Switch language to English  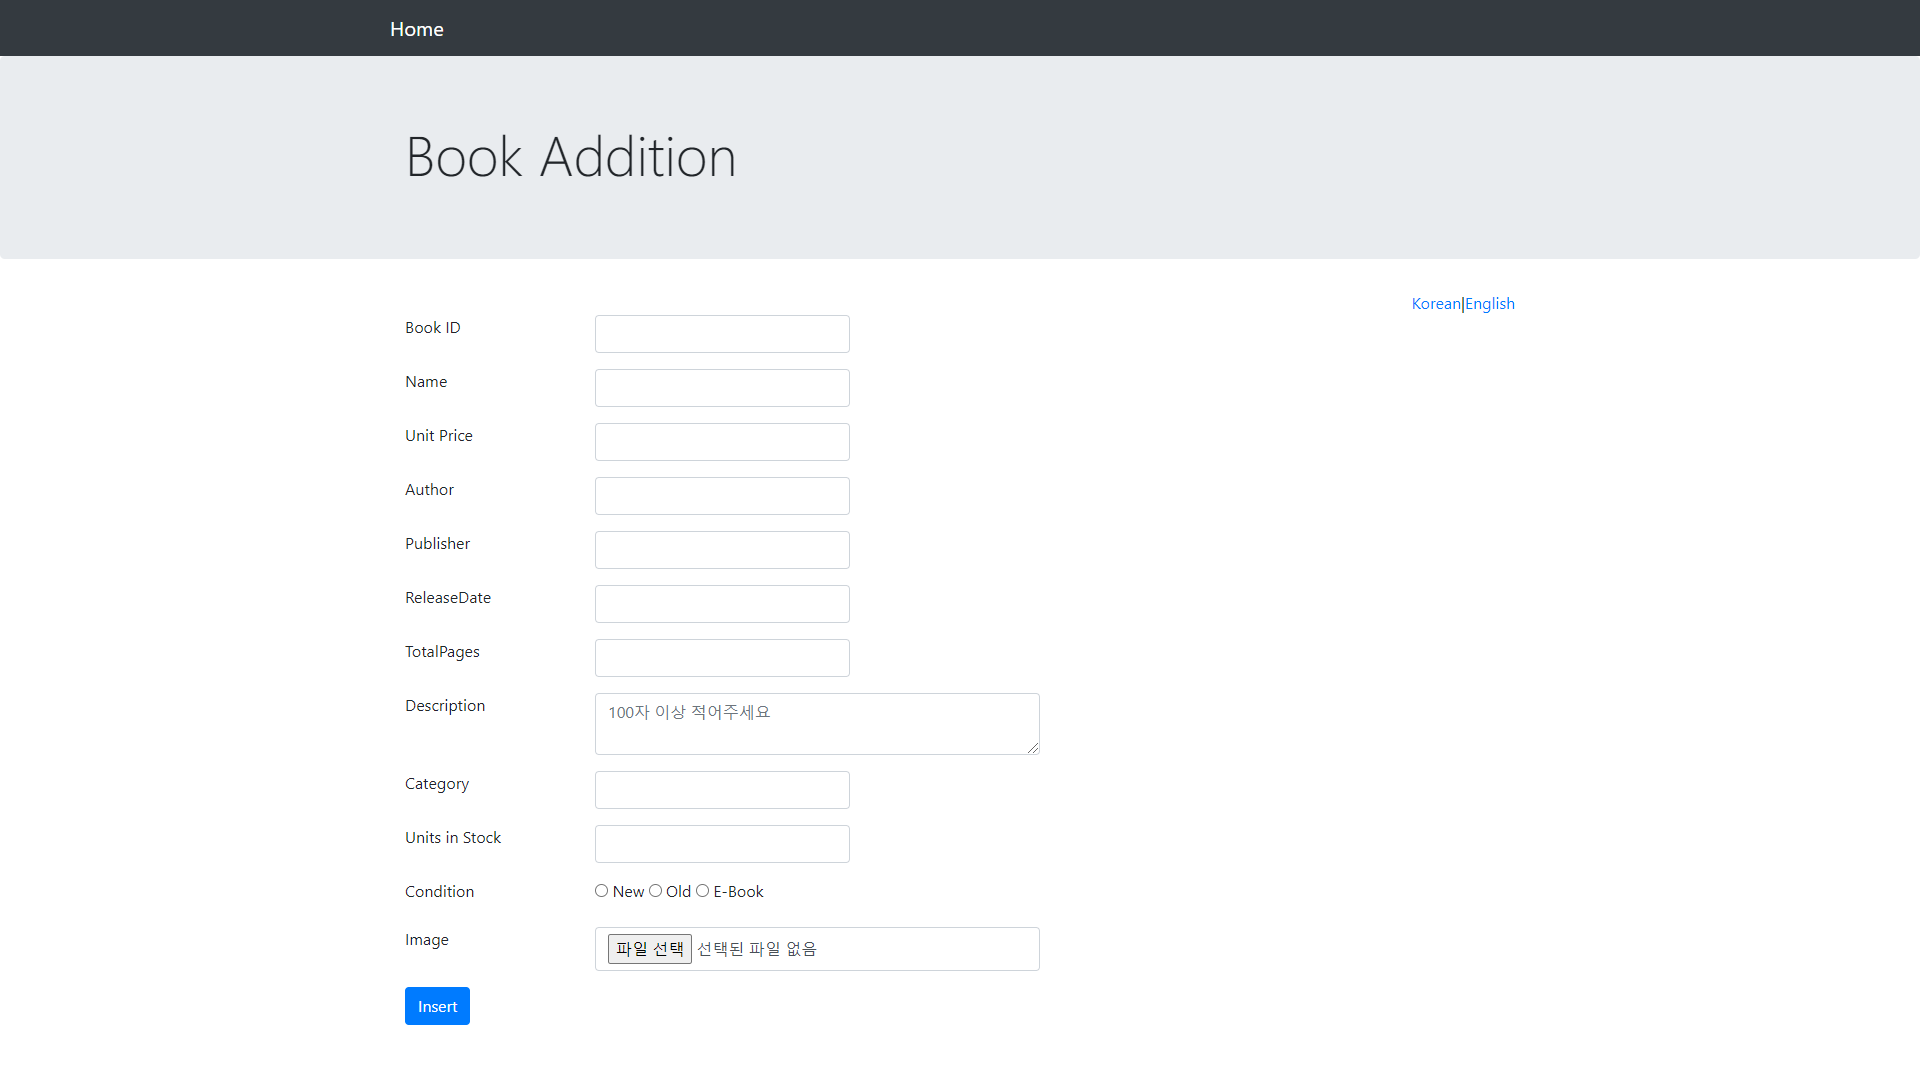(x=1489, y=304)
